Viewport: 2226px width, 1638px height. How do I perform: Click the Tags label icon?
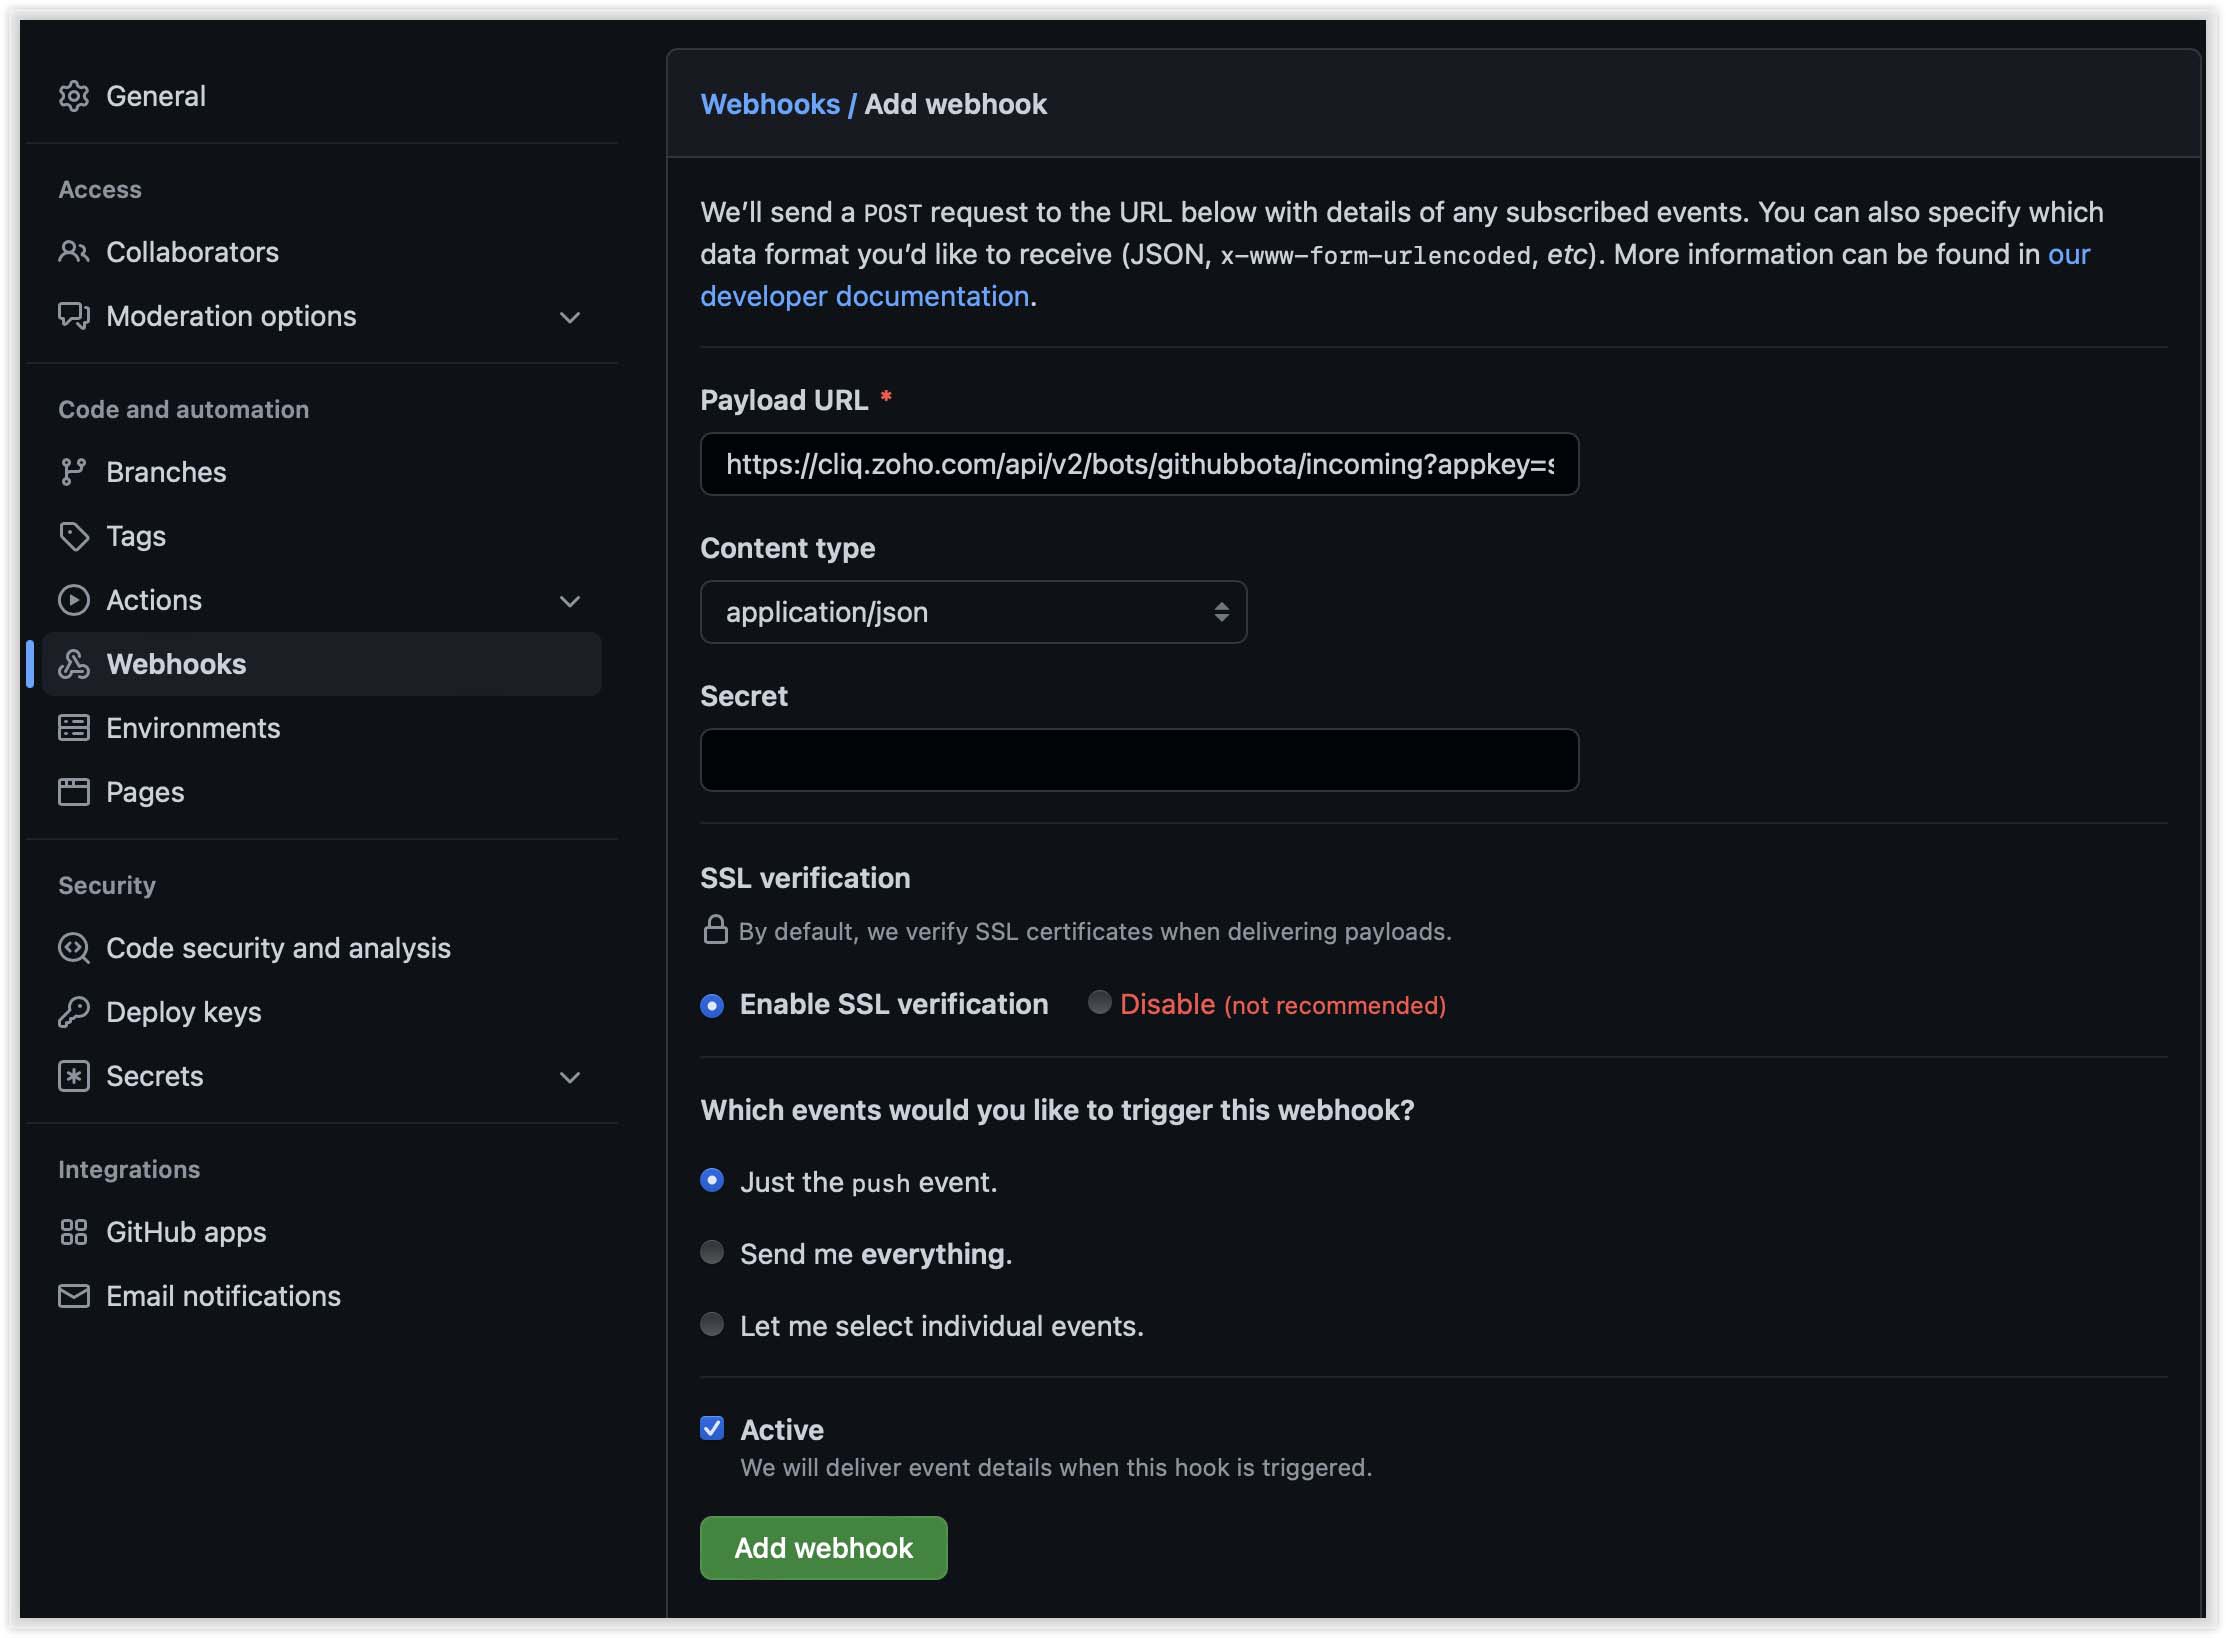[74, 536]
